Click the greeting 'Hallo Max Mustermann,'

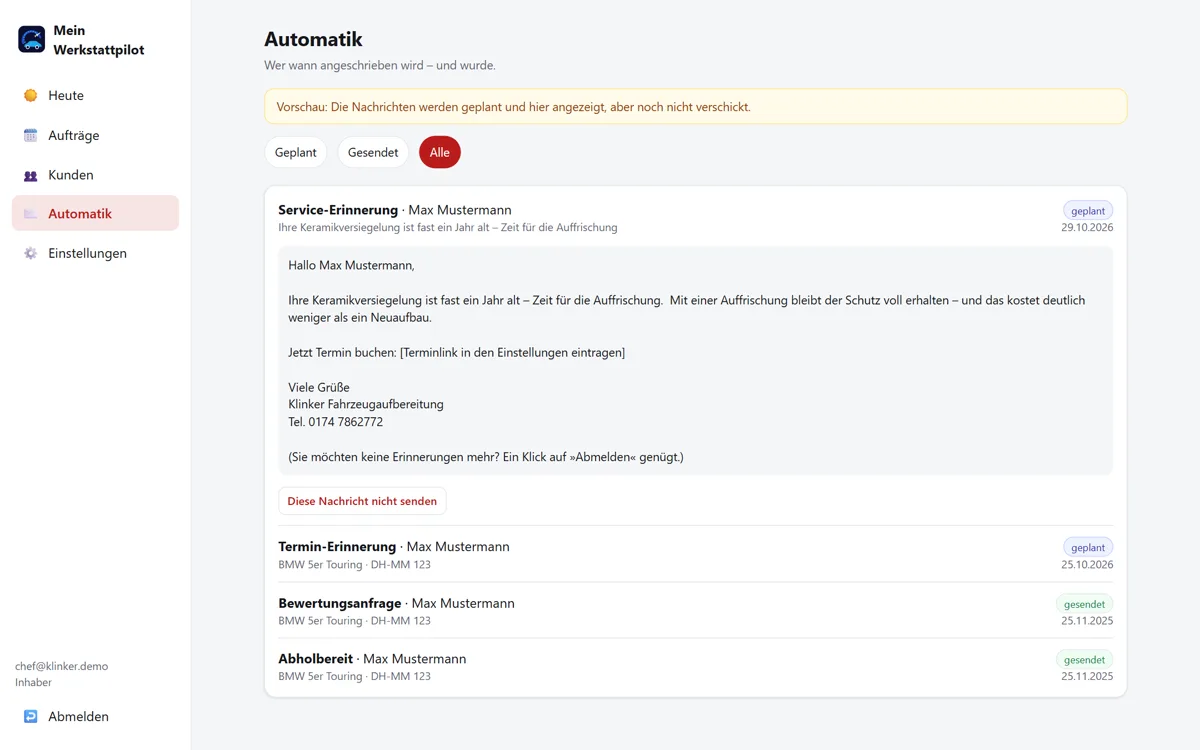[351, 265]
